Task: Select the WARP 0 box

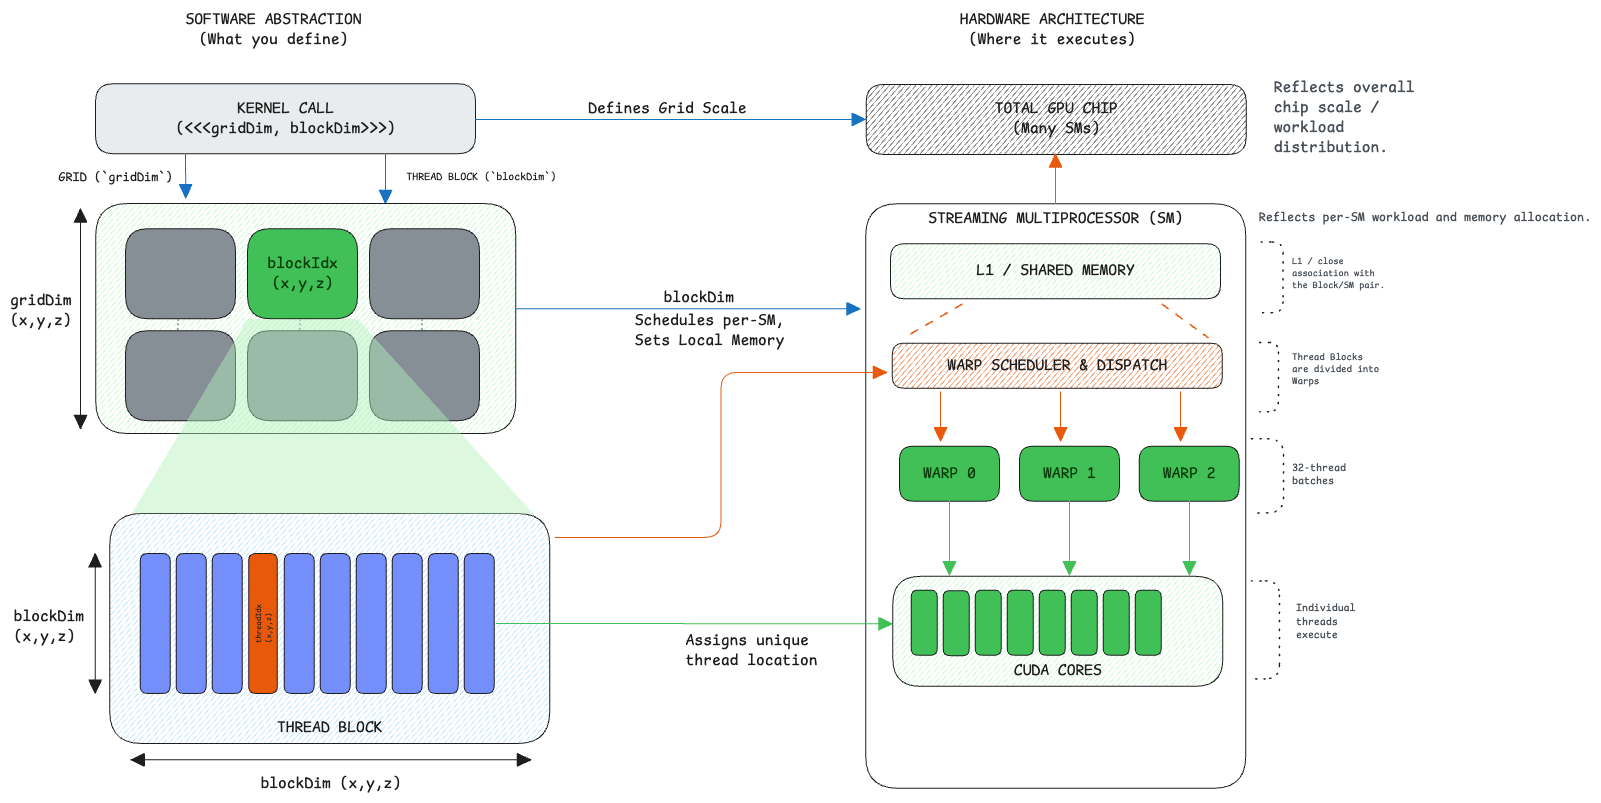Action: click(x=949, y=473)
